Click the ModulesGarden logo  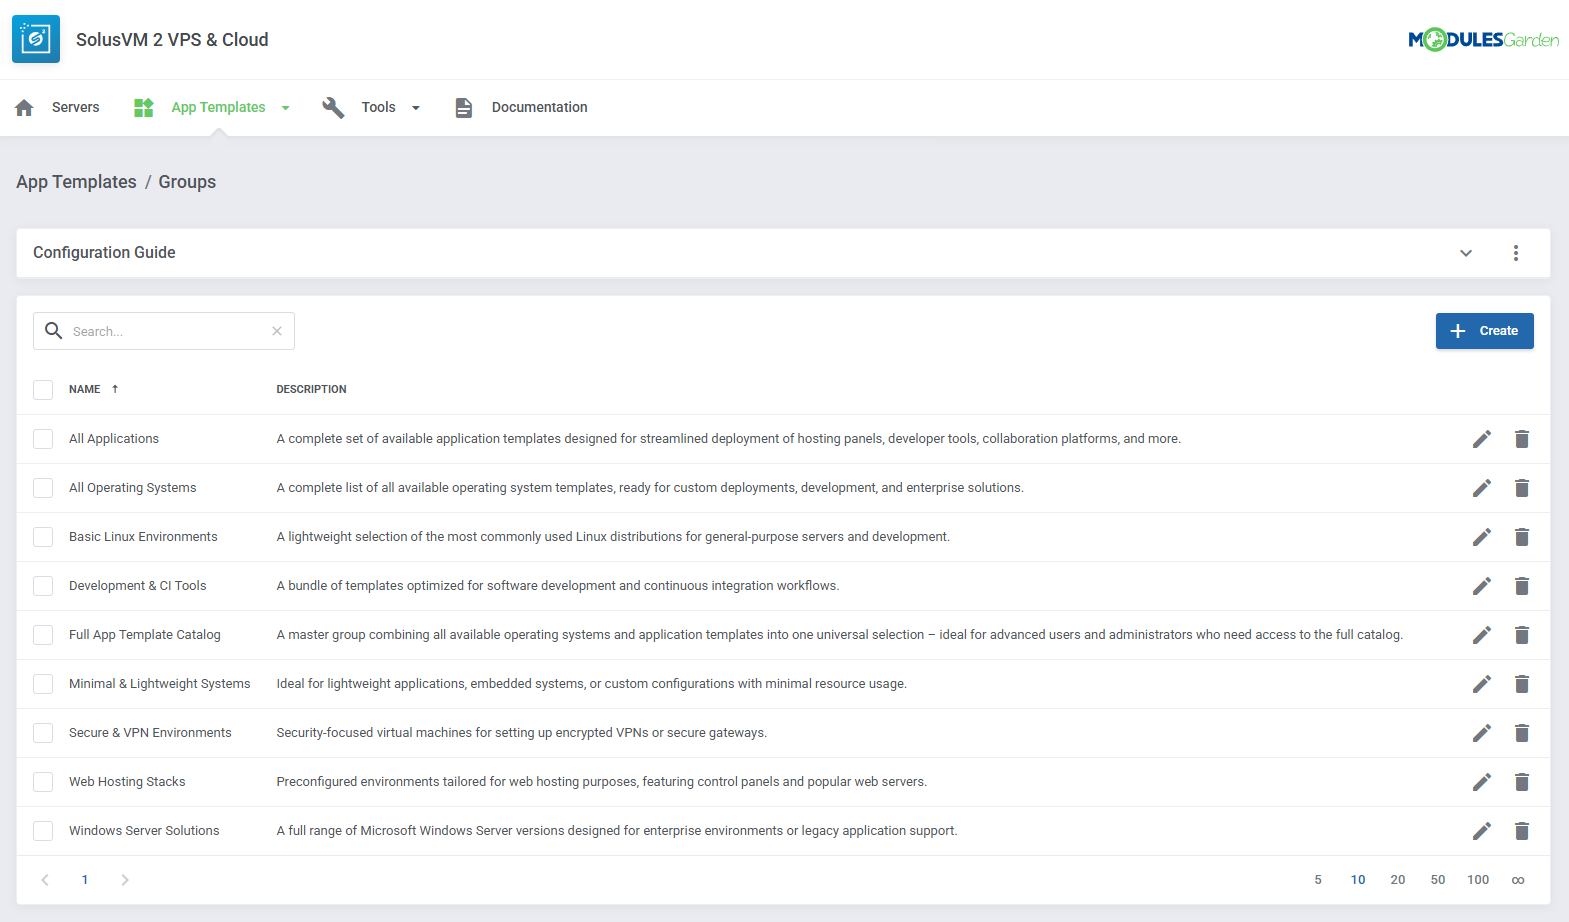(x=1483, y=40)
